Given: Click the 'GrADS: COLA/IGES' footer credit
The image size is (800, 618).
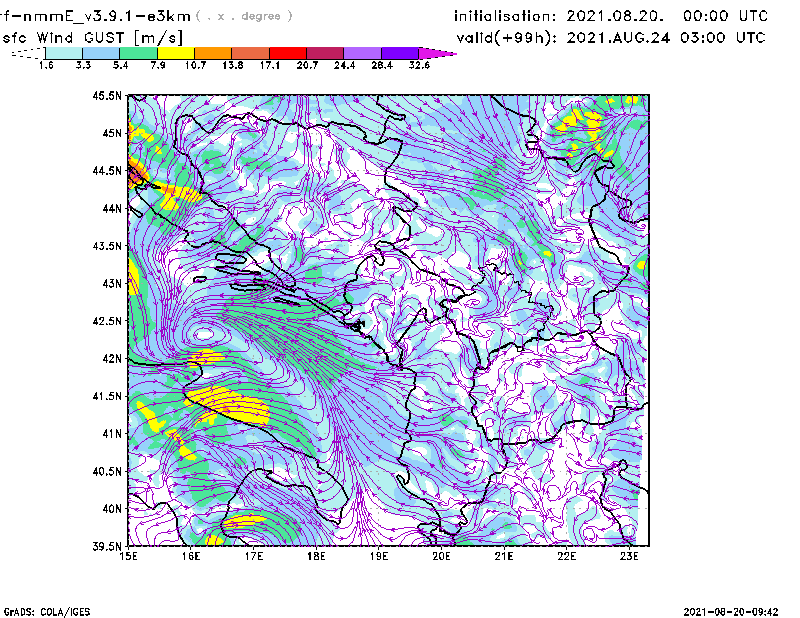Looking at the screenshot, I should (x=47, y=612).
